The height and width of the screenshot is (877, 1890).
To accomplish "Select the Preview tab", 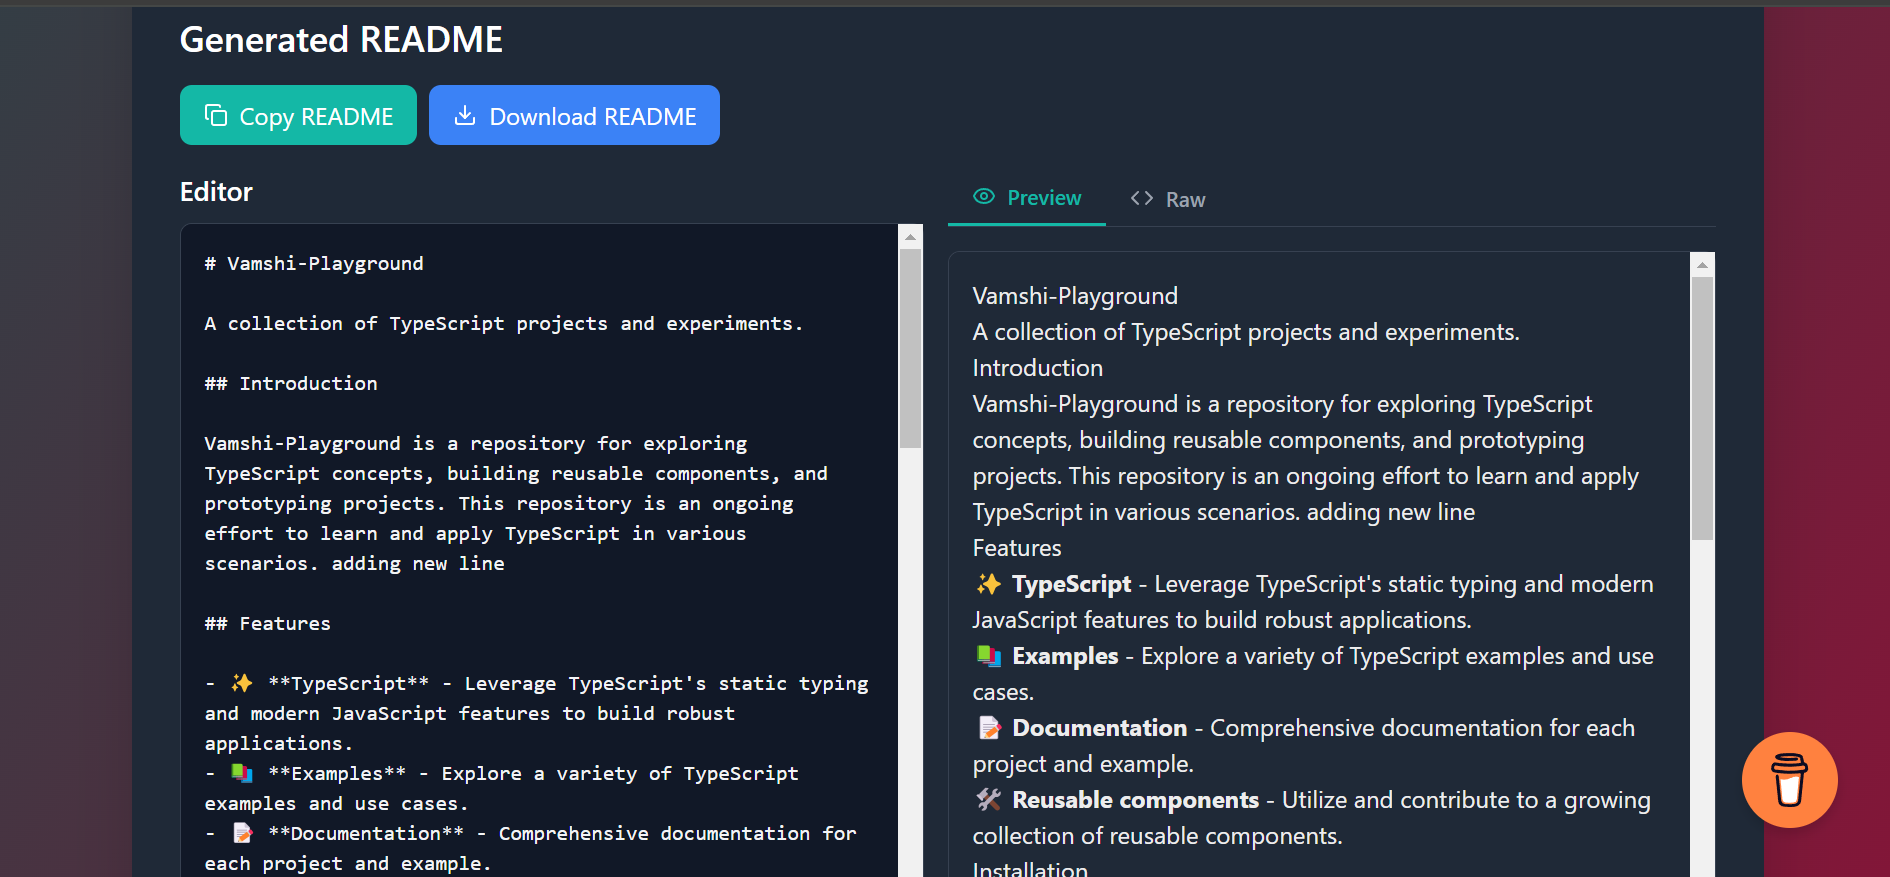I will (x=1027, y=198).
